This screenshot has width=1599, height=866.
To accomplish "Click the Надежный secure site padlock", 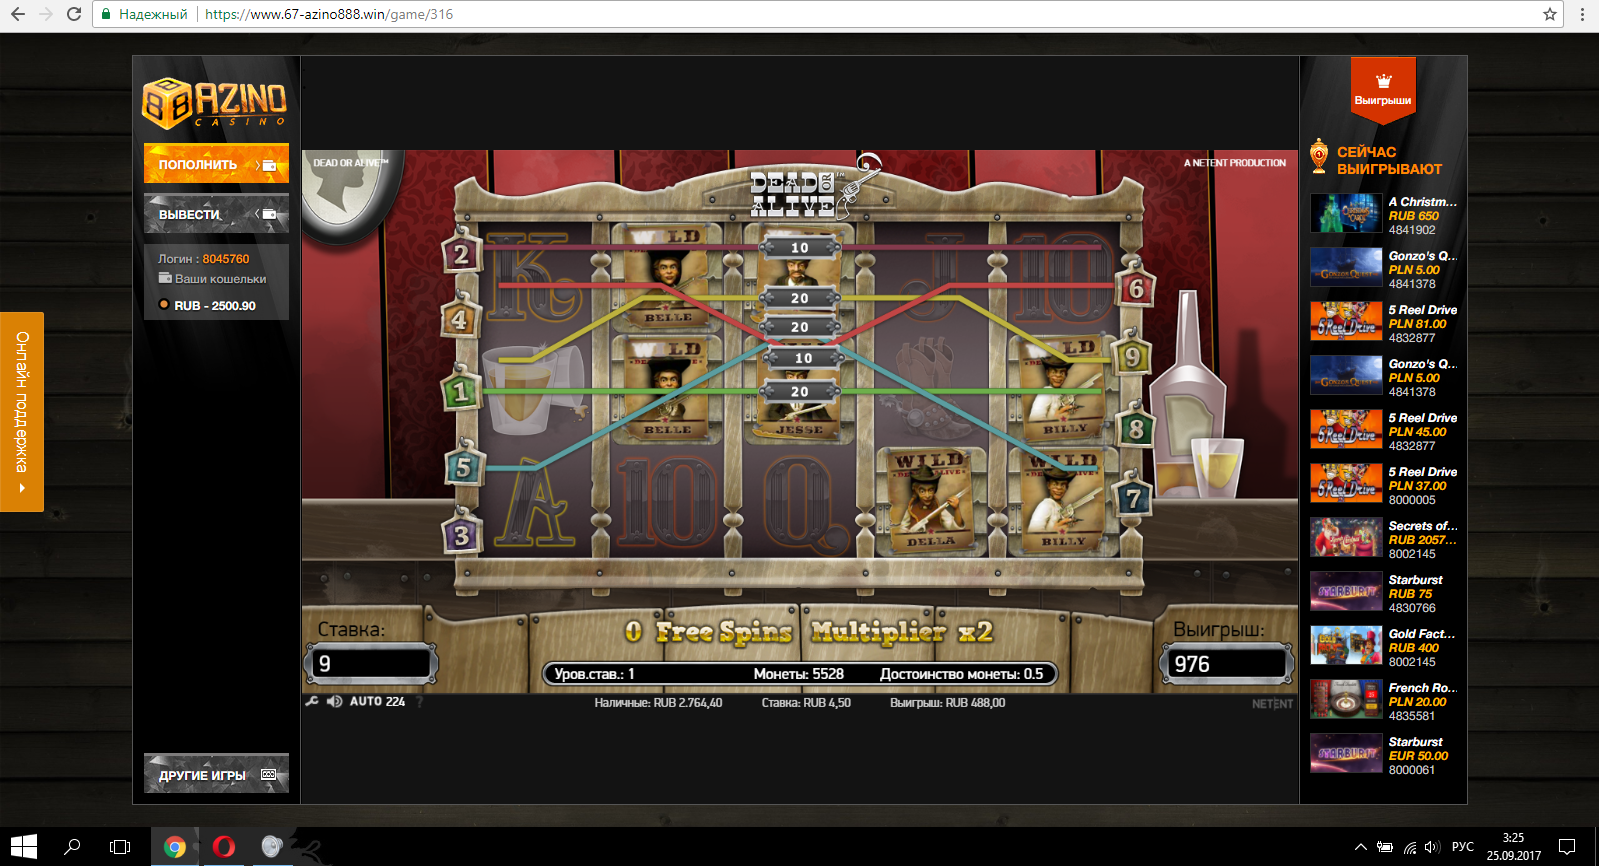I will point(106,14).
